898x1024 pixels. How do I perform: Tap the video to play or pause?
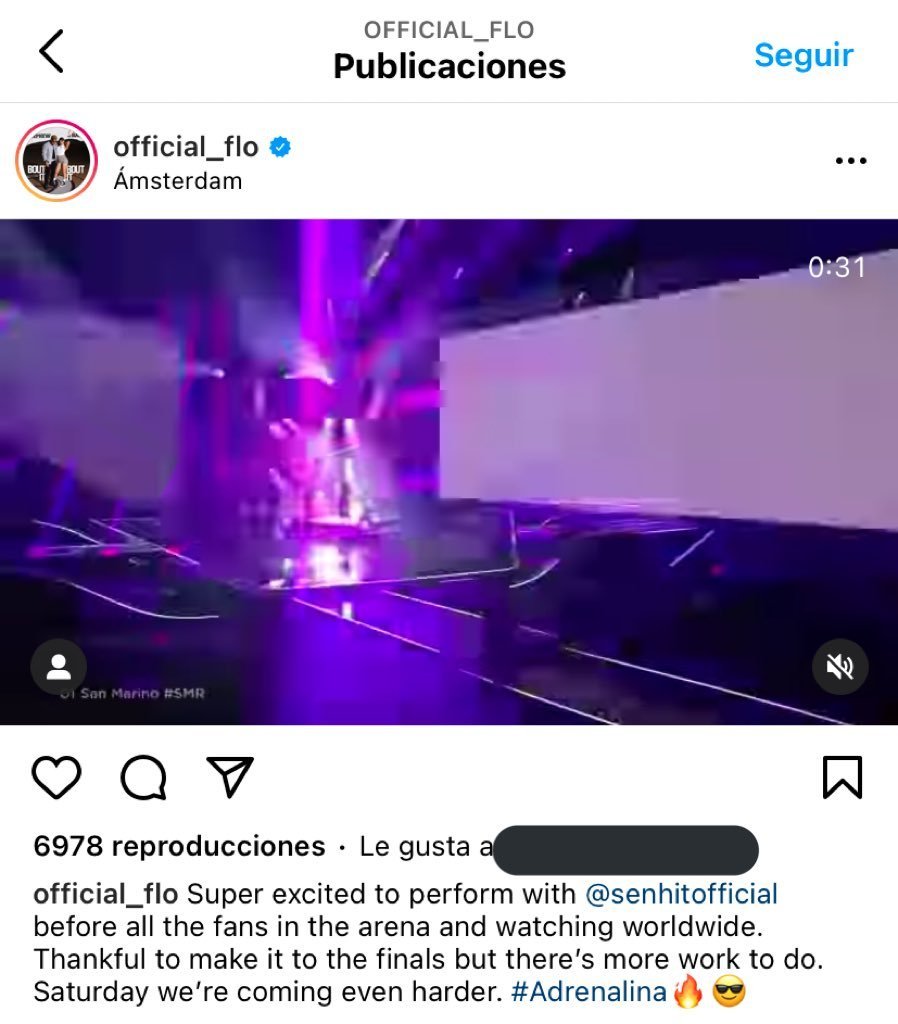[x=449, y=472]
